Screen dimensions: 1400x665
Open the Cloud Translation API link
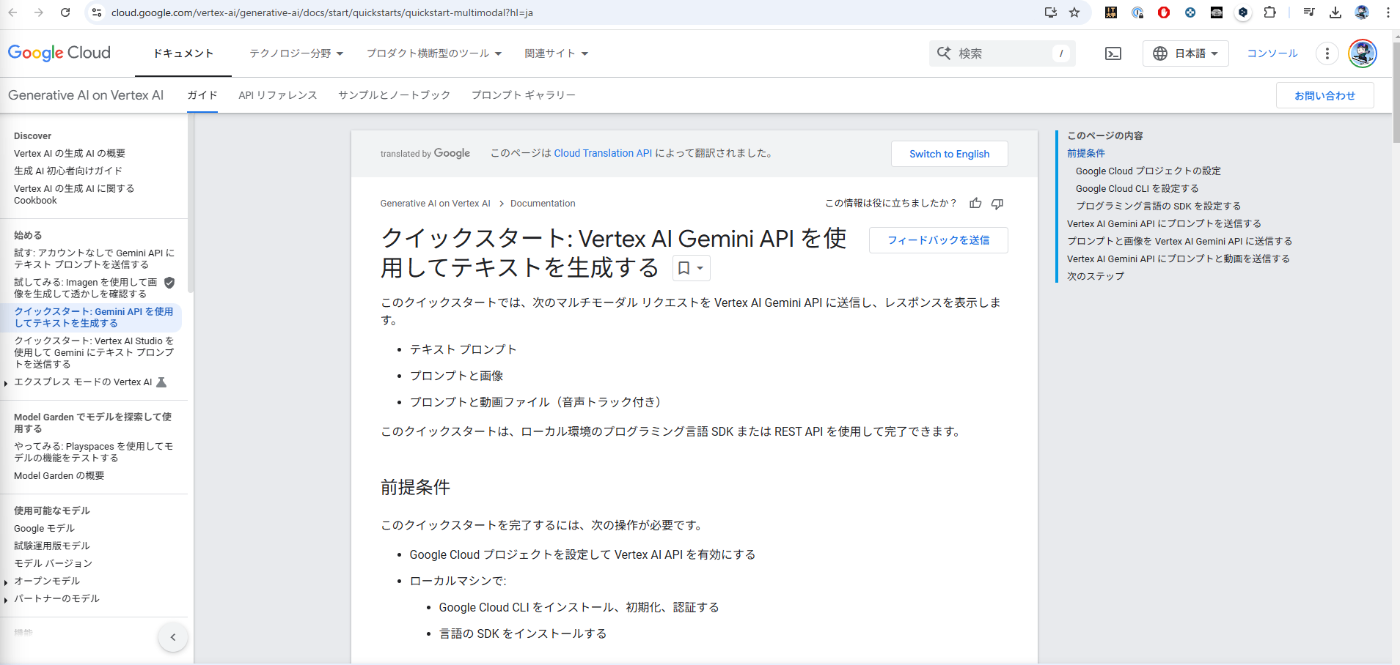click(x=602, y=154)
